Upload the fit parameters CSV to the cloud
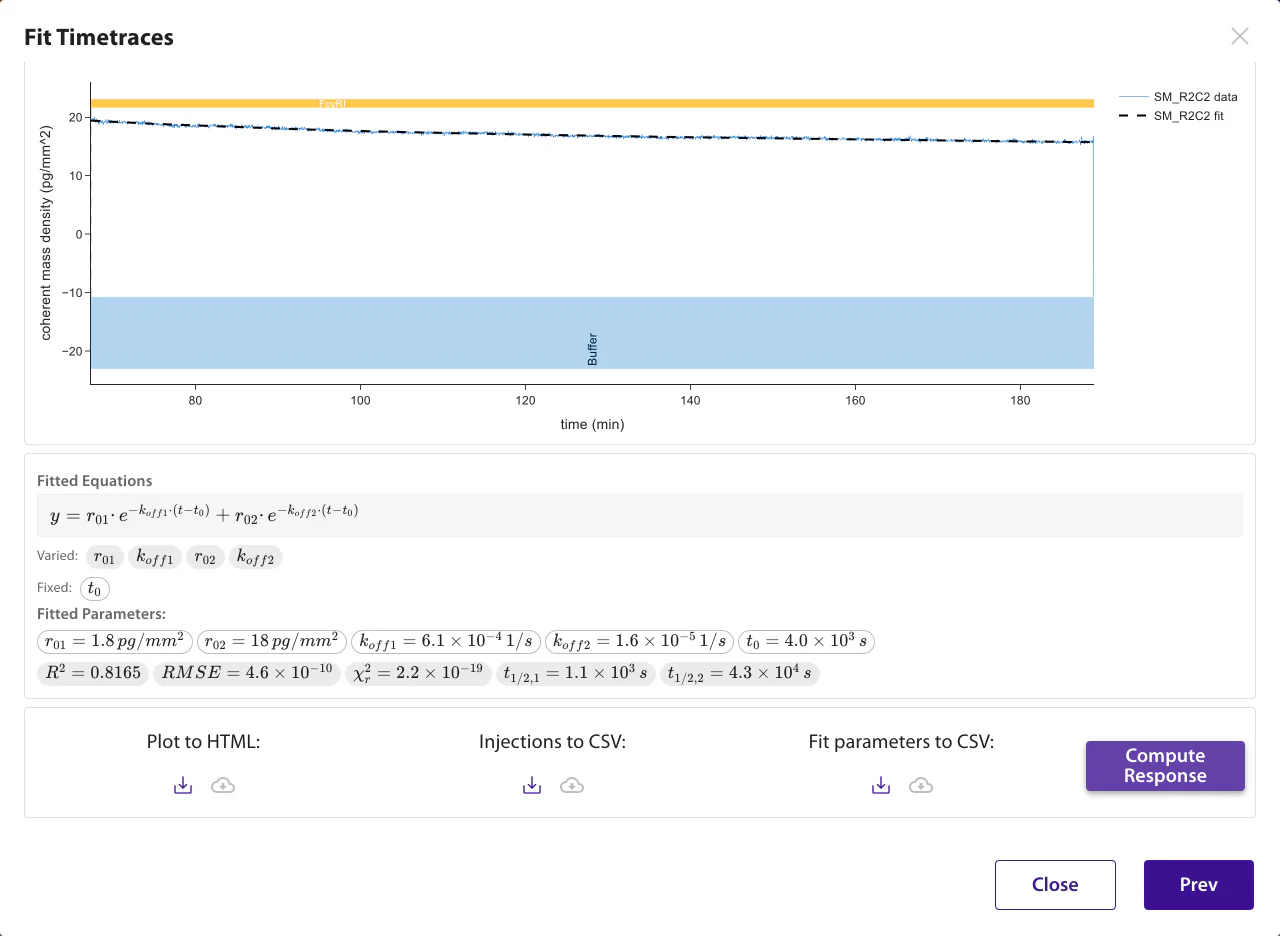Screen dimensions: 1280x936 tap(921, 786)
